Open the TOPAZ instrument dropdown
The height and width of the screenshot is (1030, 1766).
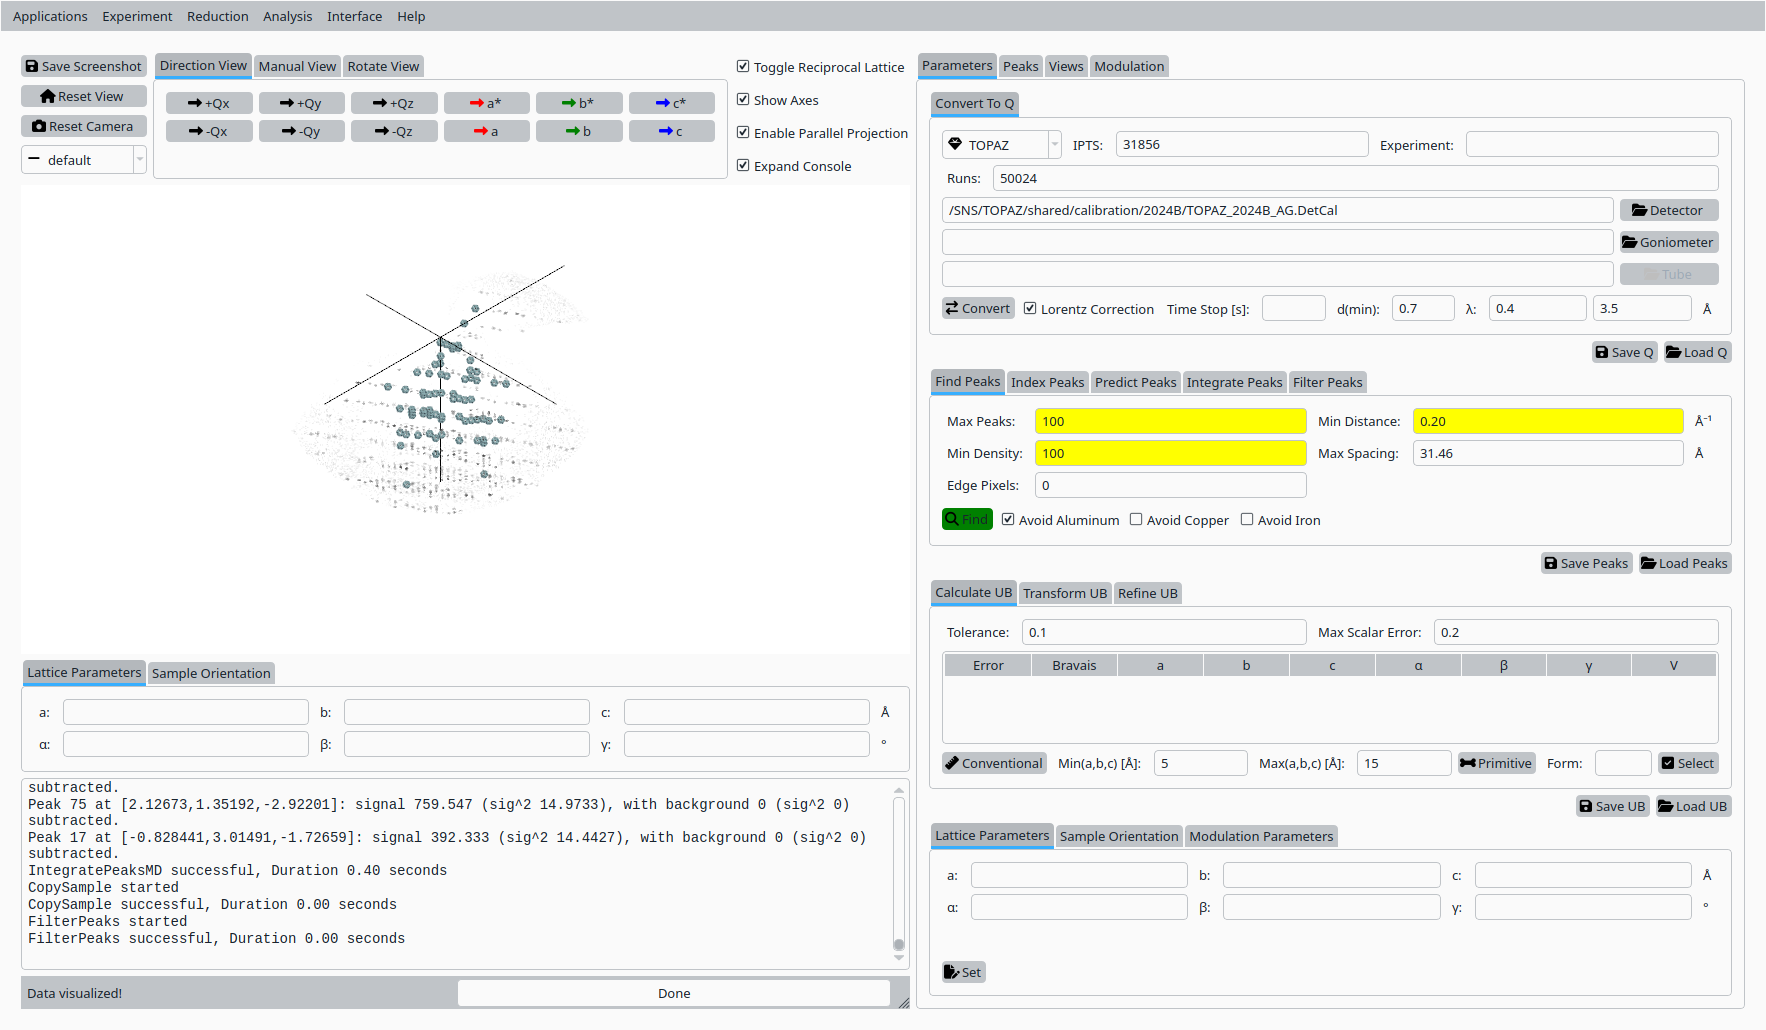(1001, 145)
